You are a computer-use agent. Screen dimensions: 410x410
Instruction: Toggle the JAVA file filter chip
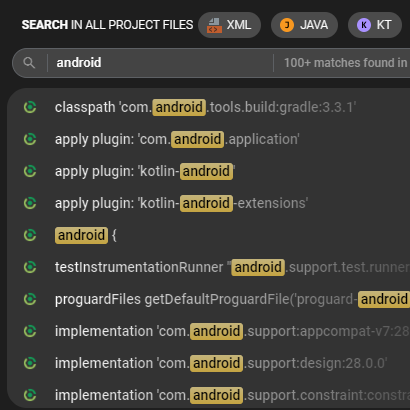click(304, 25)
